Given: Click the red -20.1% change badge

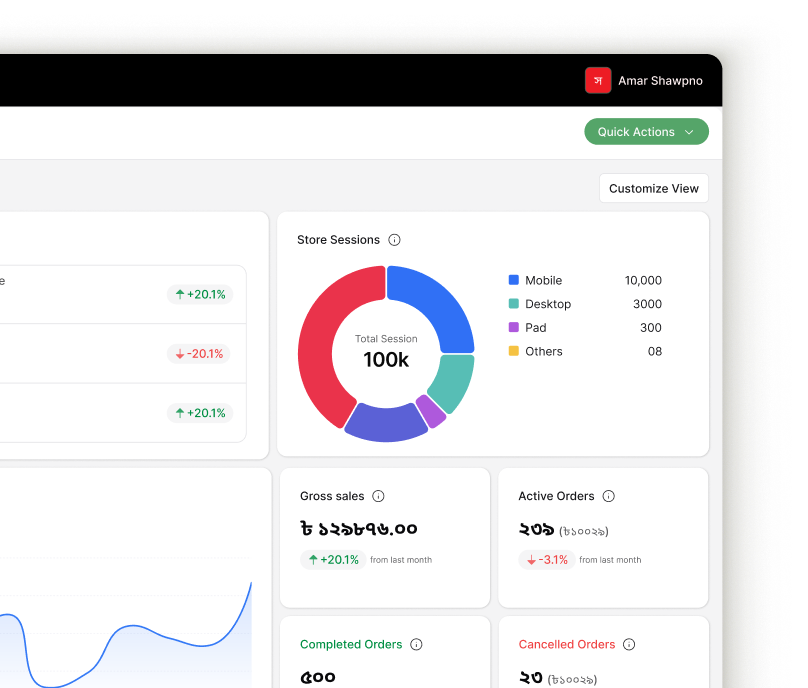Looking at the screenshot, I should (x=199, y=354).
